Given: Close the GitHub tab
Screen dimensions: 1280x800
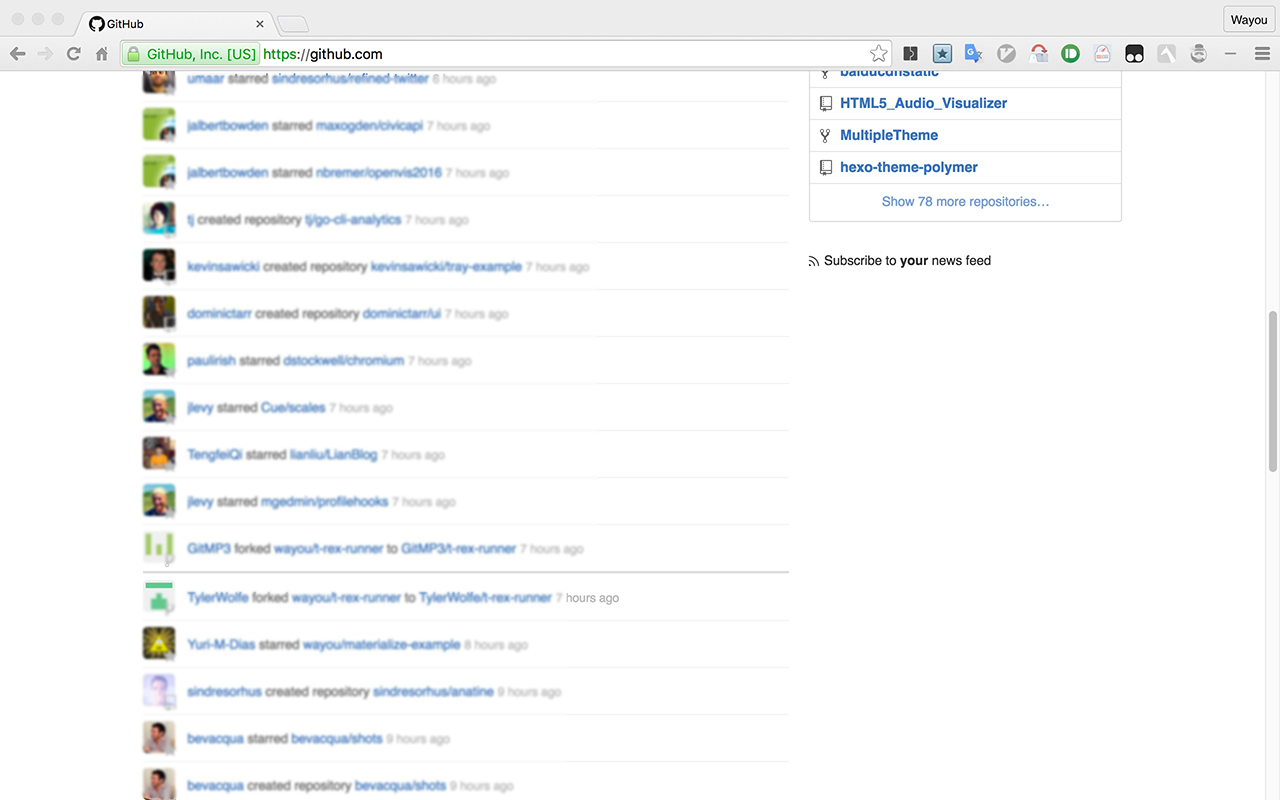Looking at the screenshot, I should click(260, 23).
